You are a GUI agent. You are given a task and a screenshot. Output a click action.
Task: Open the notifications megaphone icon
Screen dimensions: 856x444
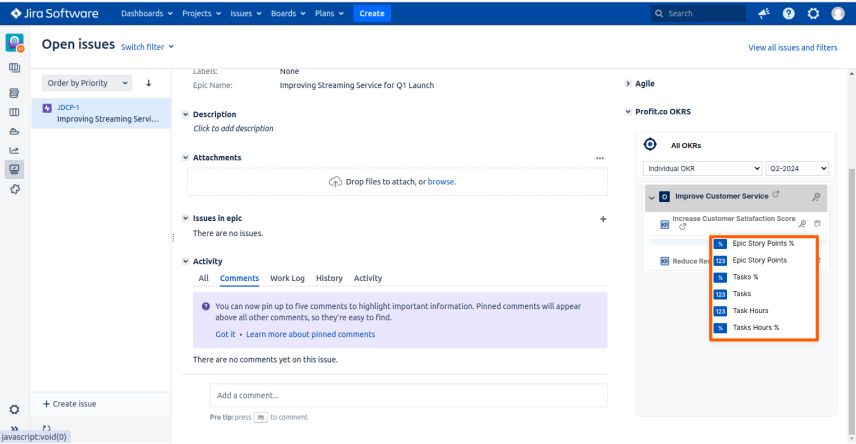(x=764, y=13)
